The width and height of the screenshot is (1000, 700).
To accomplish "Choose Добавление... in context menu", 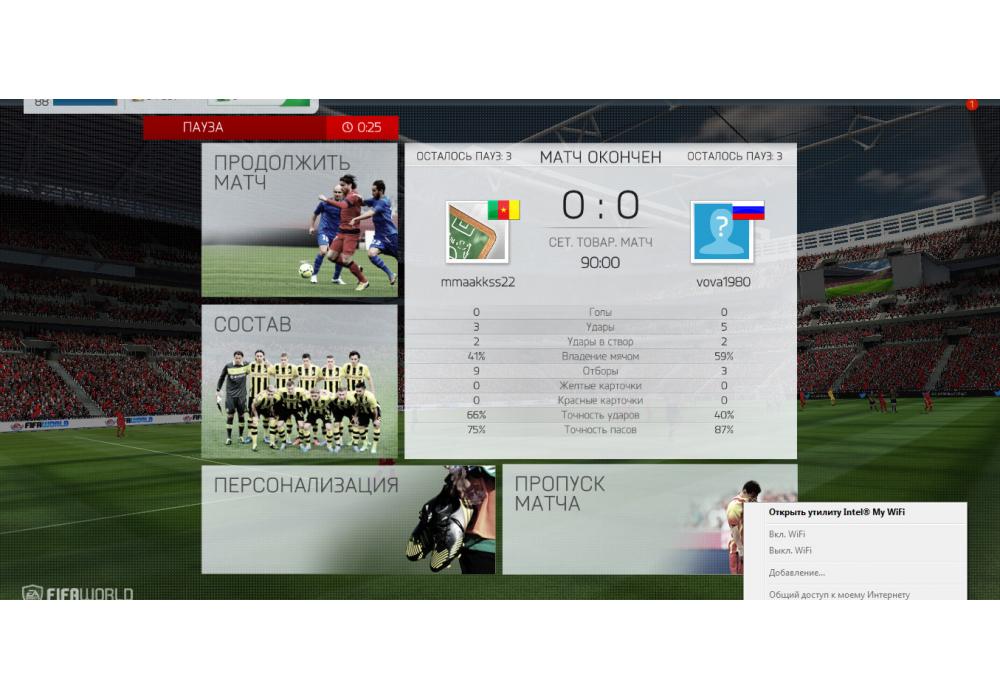I will (x=797, y=572).
